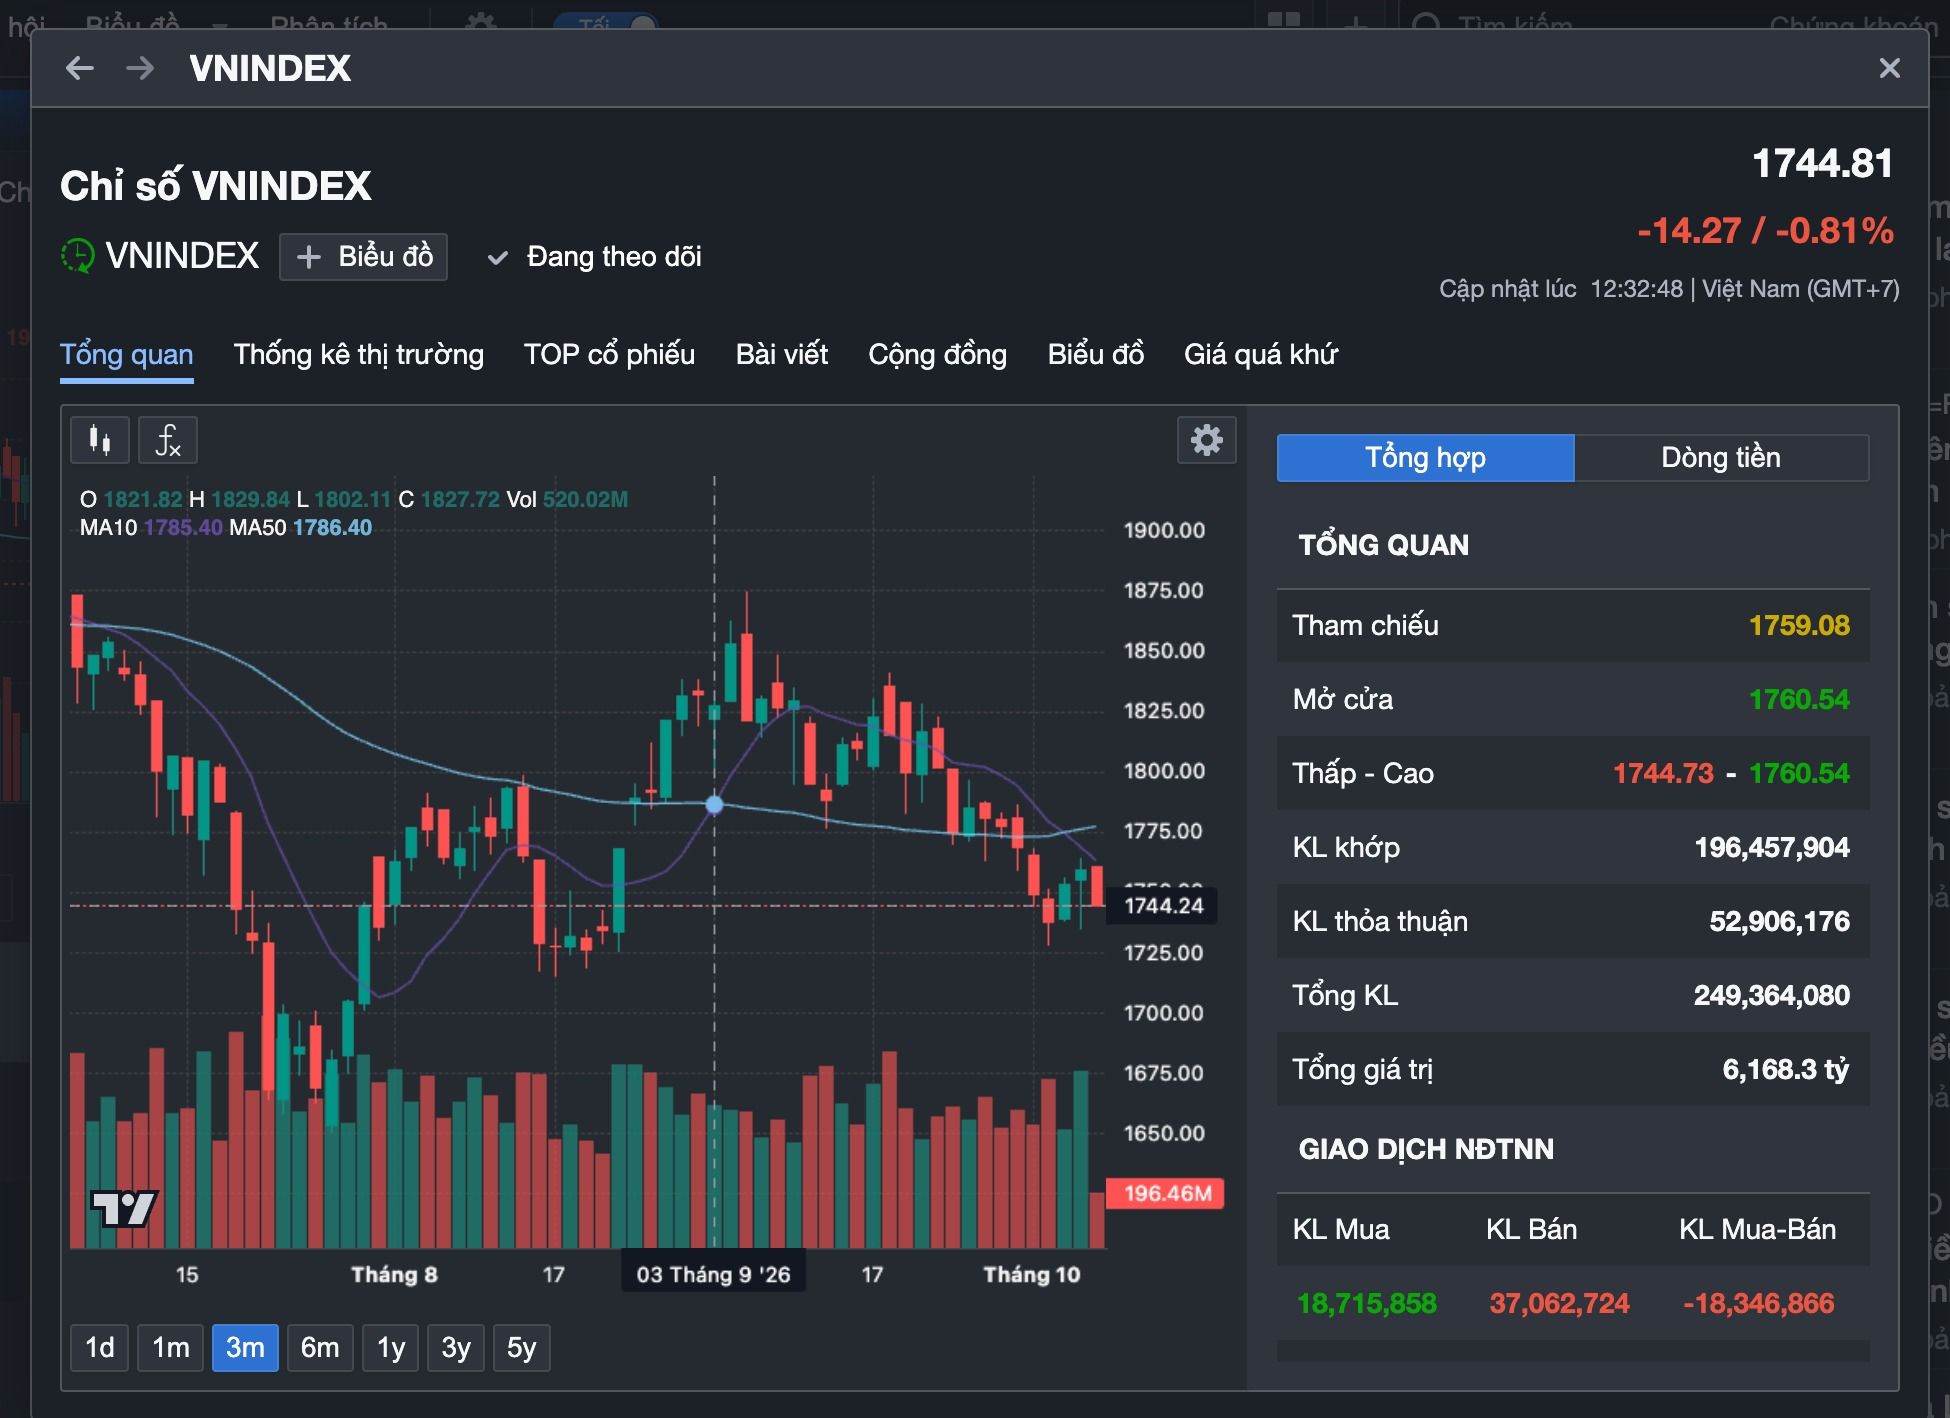The width and height of the screenshot is (1950, 1418).
Task: Open the Thống kê thị trường tab
Action: pos(358,354)
